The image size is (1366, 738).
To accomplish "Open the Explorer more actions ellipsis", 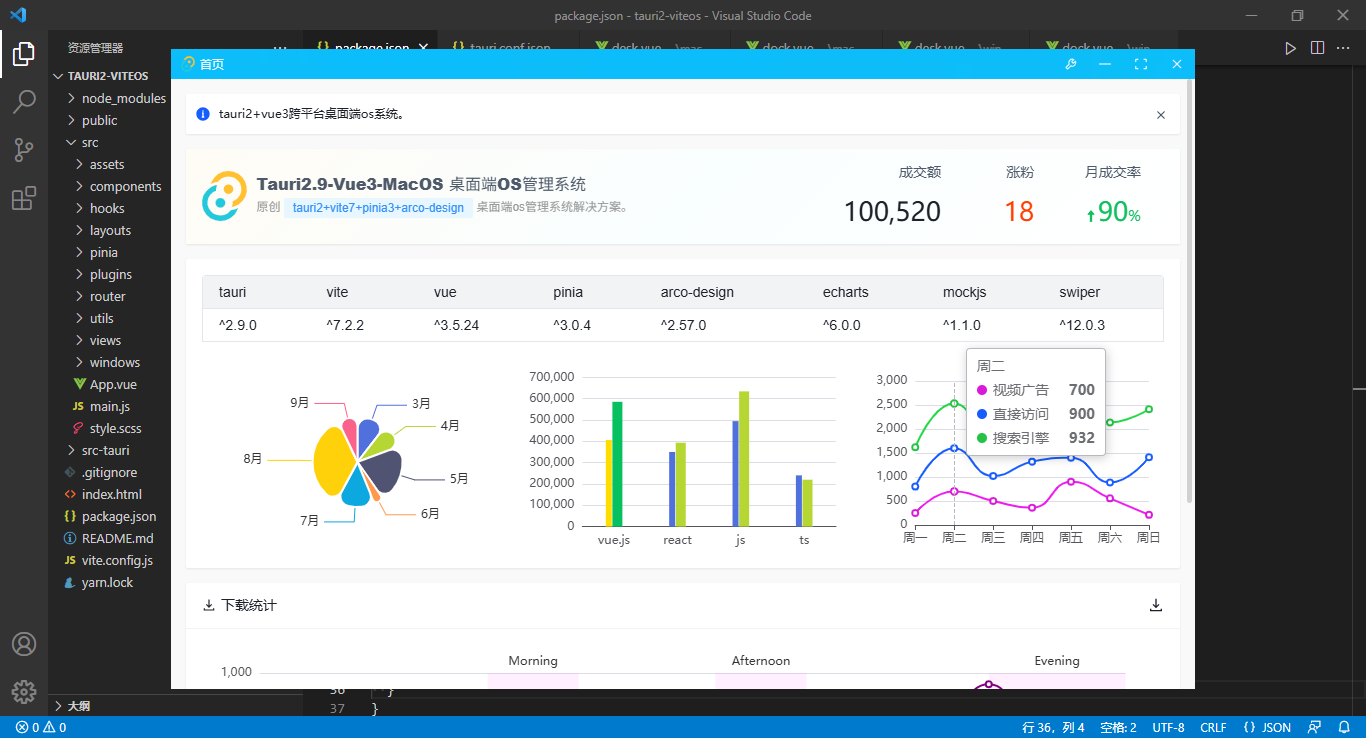I will point(280,47).
